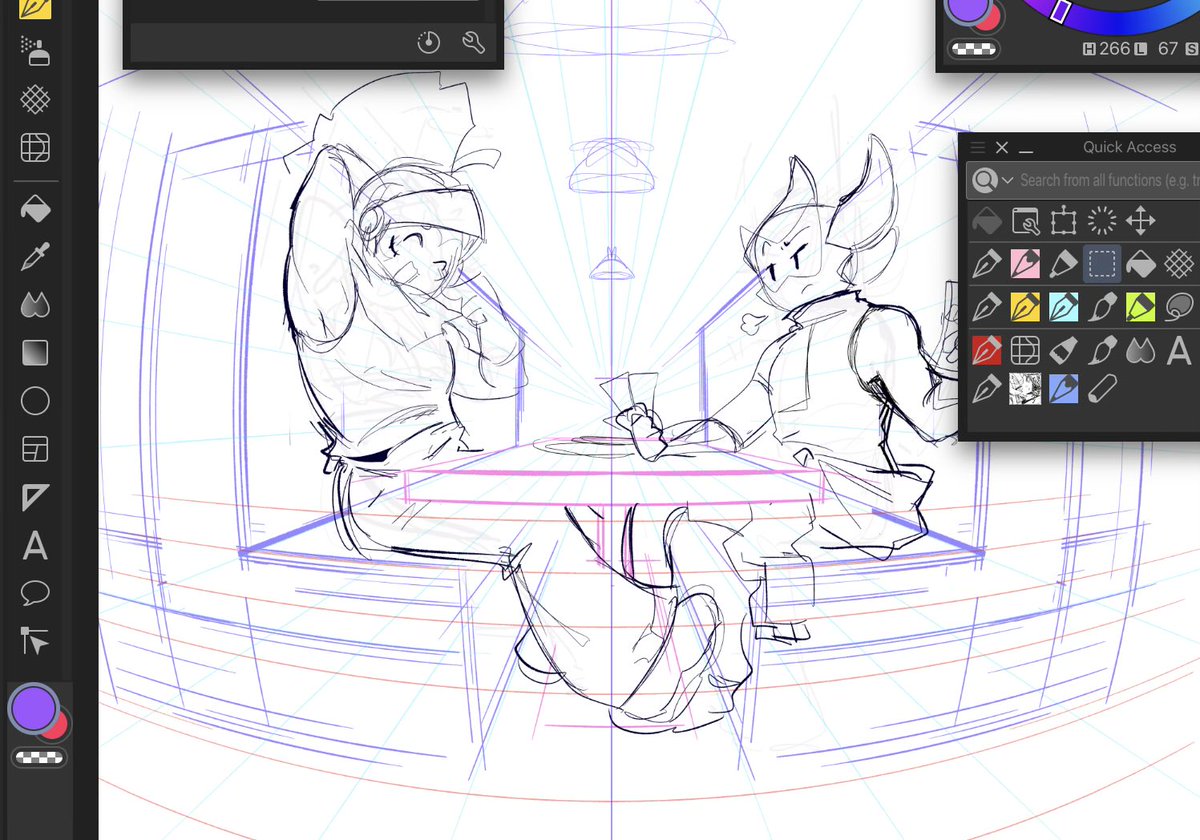Select the Move four-arrow icon in Quick Access
Image resolution: width=1200 pixels, height=840 pixels.
pos(1141,221)
